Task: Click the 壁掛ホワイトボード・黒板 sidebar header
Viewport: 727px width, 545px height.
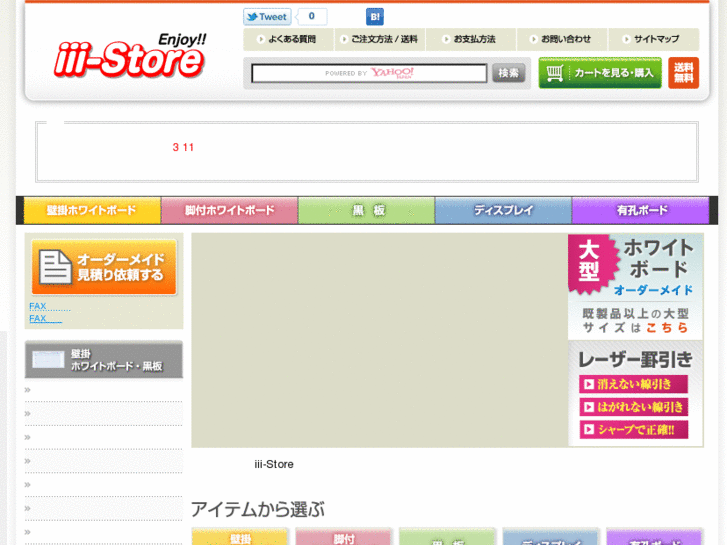Action: click(x=104, y=359)
